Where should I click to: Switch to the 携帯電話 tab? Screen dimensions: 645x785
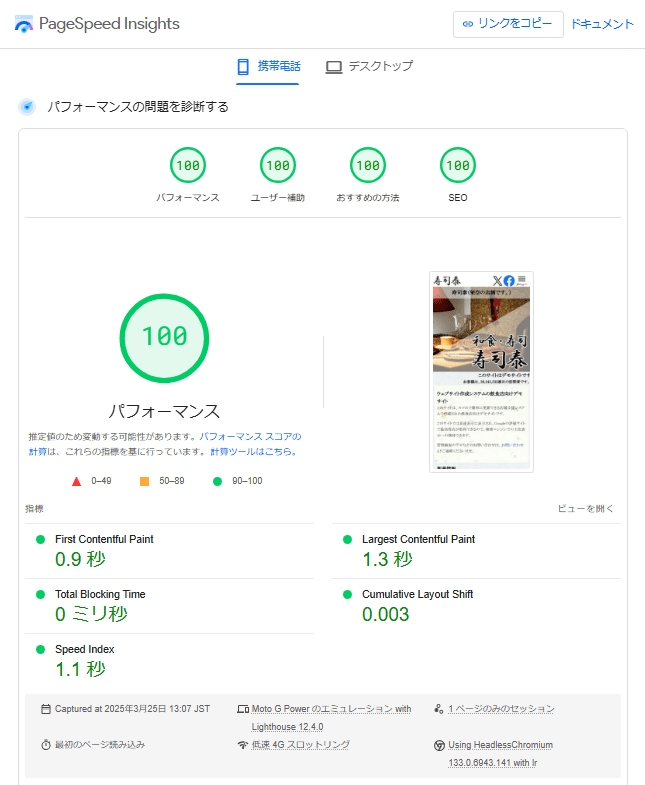(267, 67)
